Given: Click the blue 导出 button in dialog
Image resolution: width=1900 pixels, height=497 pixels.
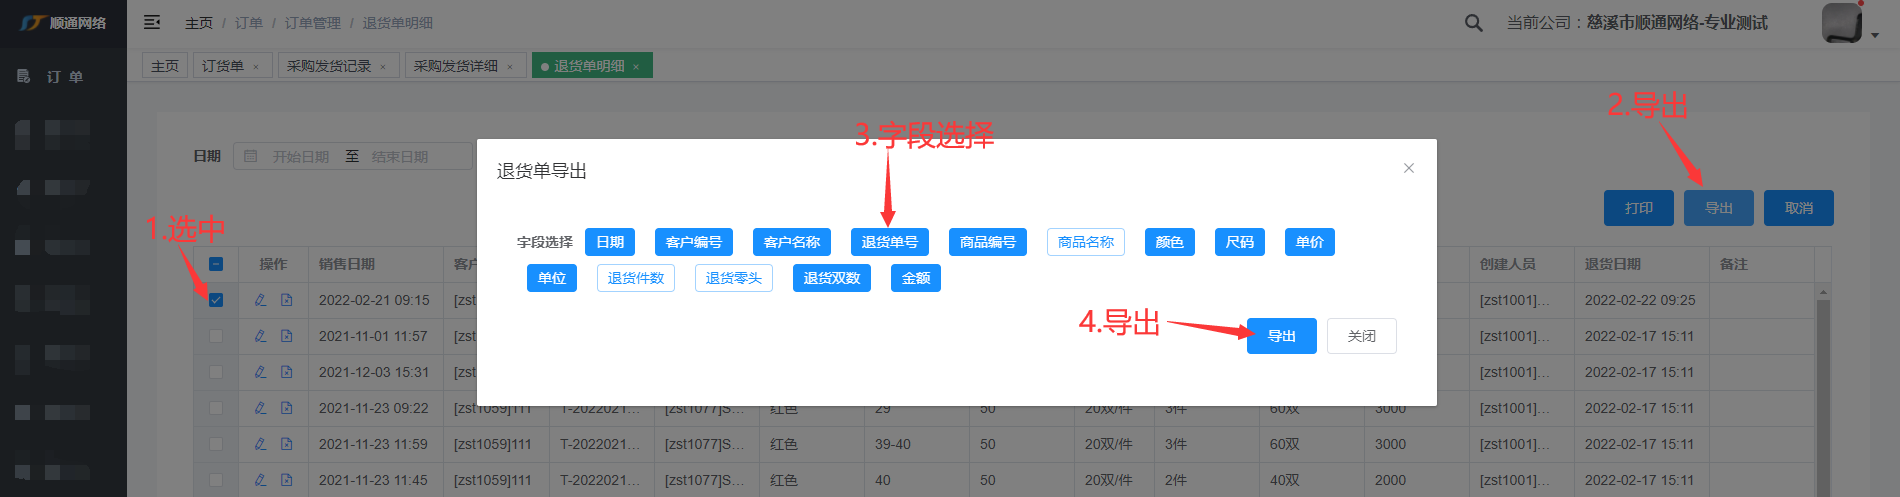Looking at the screenshot, I should (1281, 336).
